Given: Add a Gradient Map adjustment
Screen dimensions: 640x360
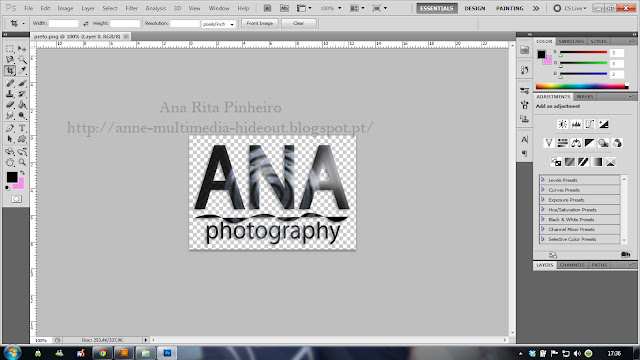Looking at the screenshot, I should (597, 162).
